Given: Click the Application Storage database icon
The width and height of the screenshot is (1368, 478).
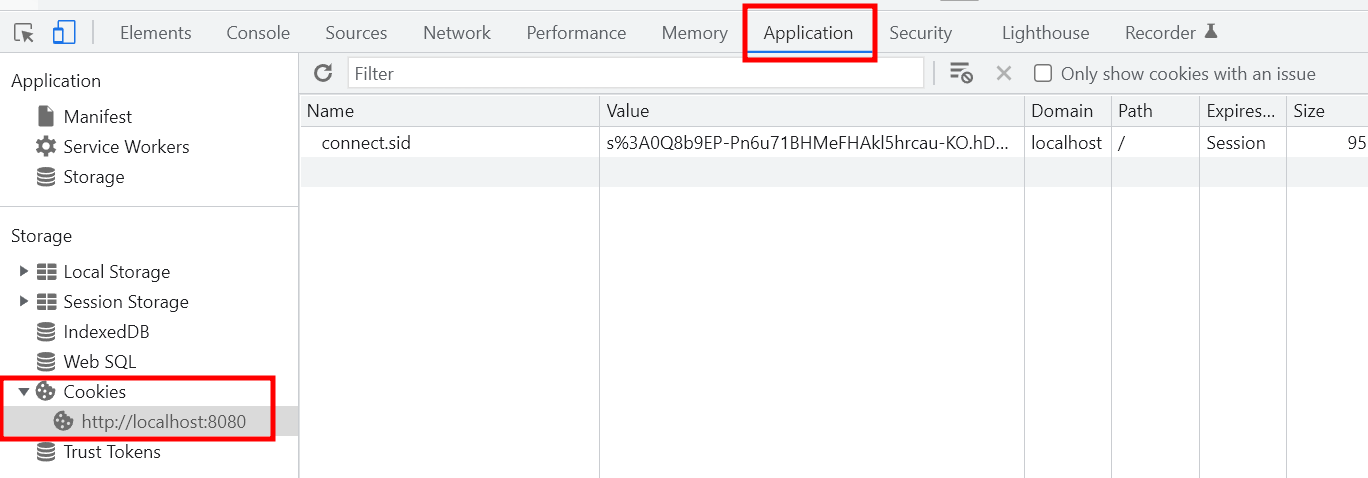Looking at the screenshot, I should [x=46, y=177].
